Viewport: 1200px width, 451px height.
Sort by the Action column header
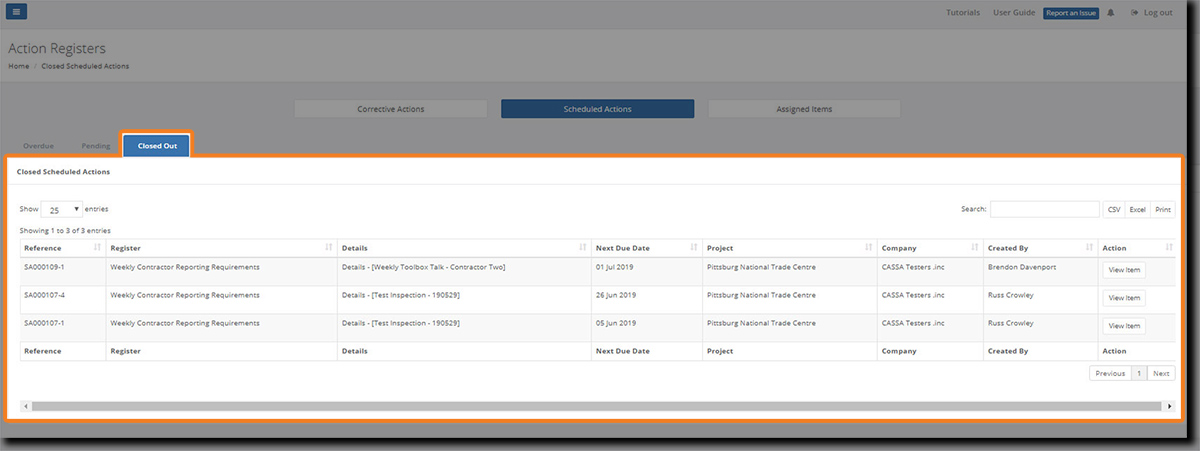coord(1137,247)
